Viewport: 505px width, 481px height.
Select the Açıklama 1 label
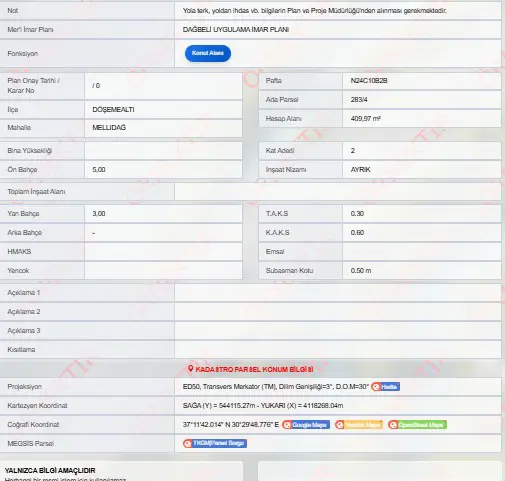[24, 293]
